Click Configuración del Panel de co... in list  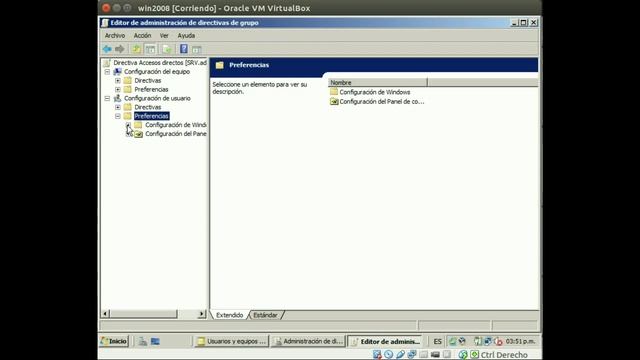click(x=382, y=102)
